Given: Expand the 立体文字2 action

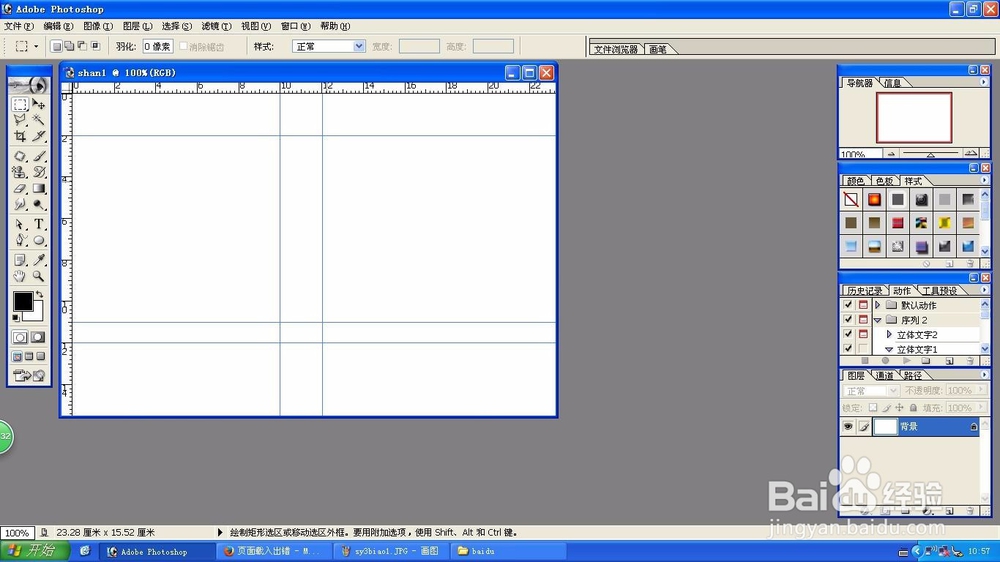Looking at the screenshot, I should (889, 334).
